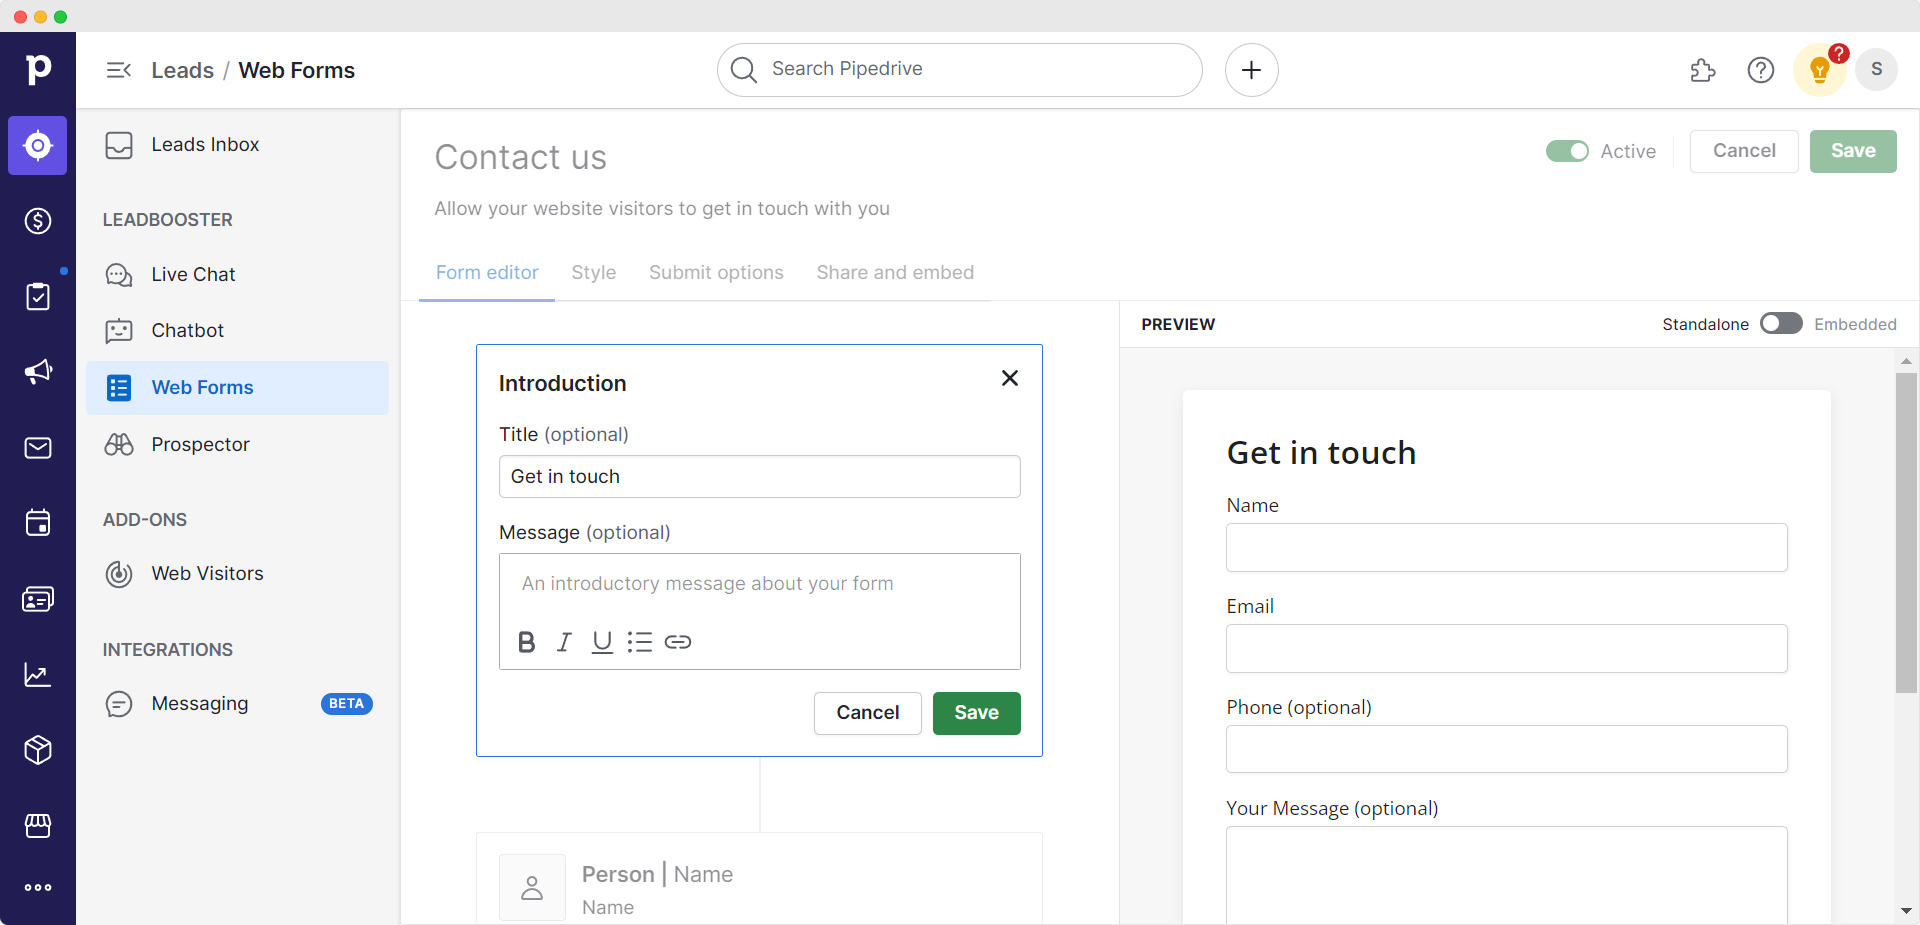Viewport: 1920px width, 925px height.
Task: Open the Chatbot section
Action: click(189, 330)
